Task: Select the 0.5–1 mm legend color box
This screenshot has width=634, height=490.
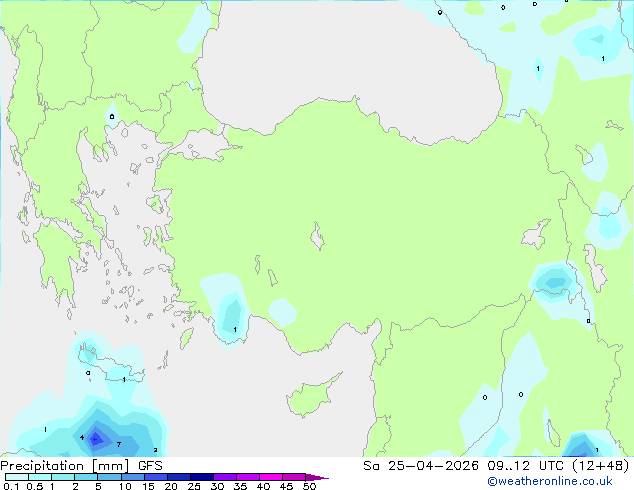Action: 40,477
